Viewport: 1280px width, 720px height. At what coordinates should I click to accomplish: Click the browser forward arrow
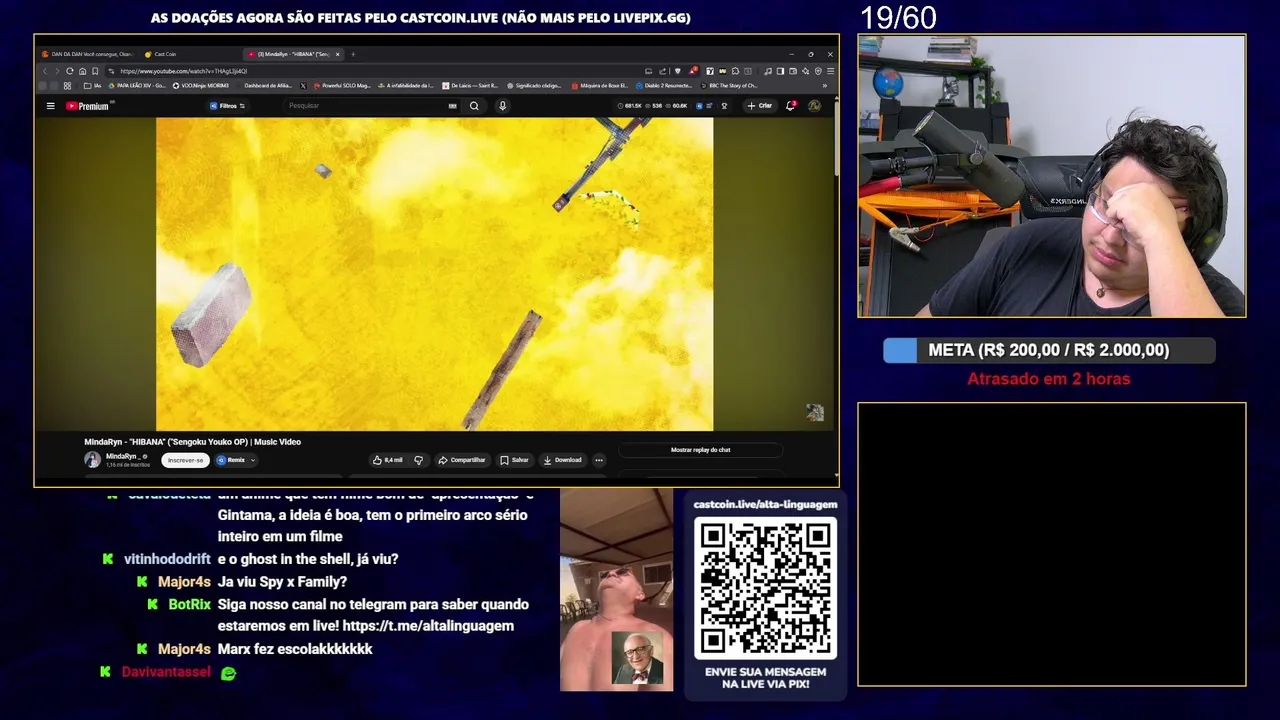click(57, 71)
